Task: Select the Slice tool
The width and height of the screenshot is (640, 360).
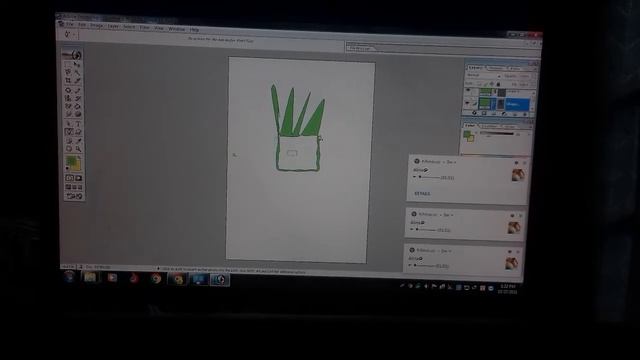Action: coord(77,81)
